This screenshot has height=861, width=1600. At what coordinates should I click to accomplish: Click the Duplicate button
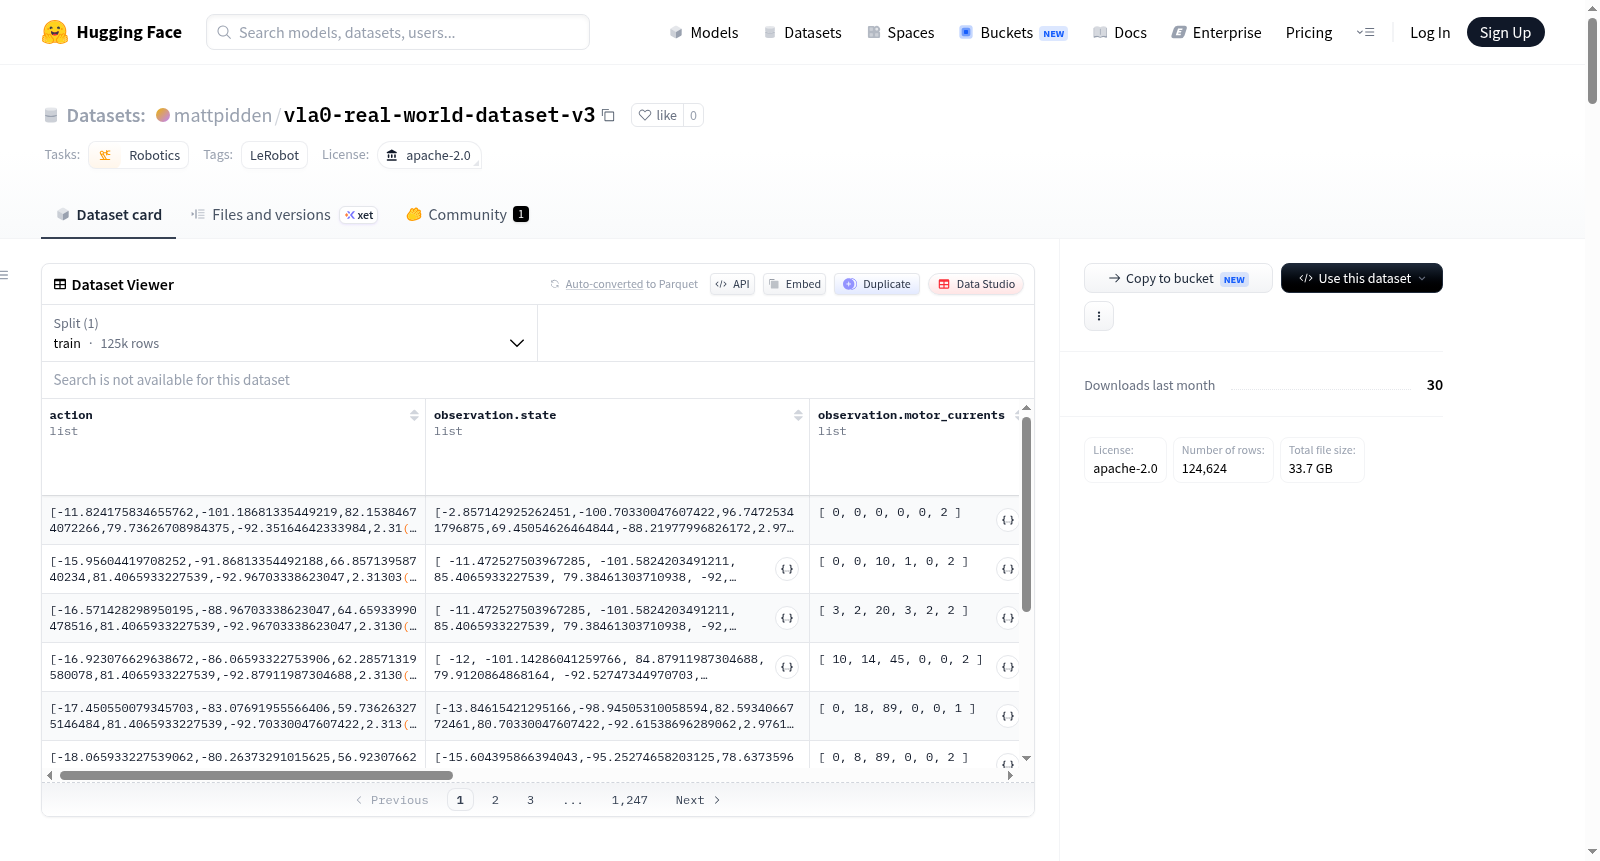[x=877, y=284]
